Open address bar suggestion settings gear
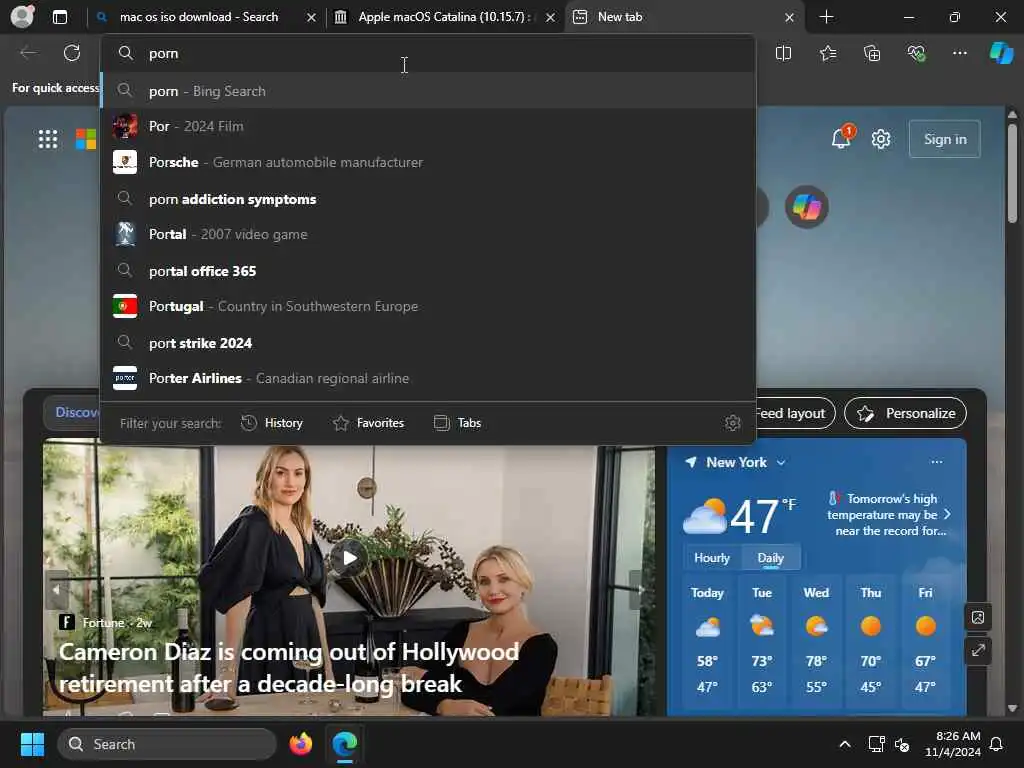The width and height of the screenshot is (1024, 768). pos(733,423)
